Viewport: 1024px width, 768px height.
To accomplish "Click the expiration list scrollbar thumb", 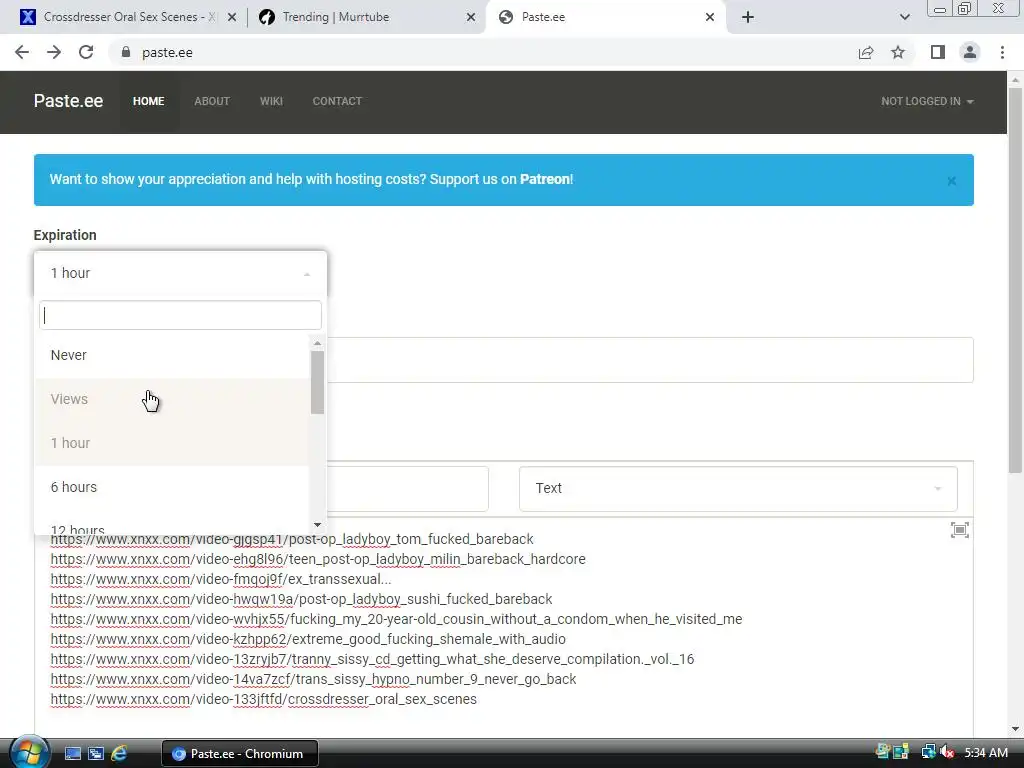I will [x=317, y=382].
